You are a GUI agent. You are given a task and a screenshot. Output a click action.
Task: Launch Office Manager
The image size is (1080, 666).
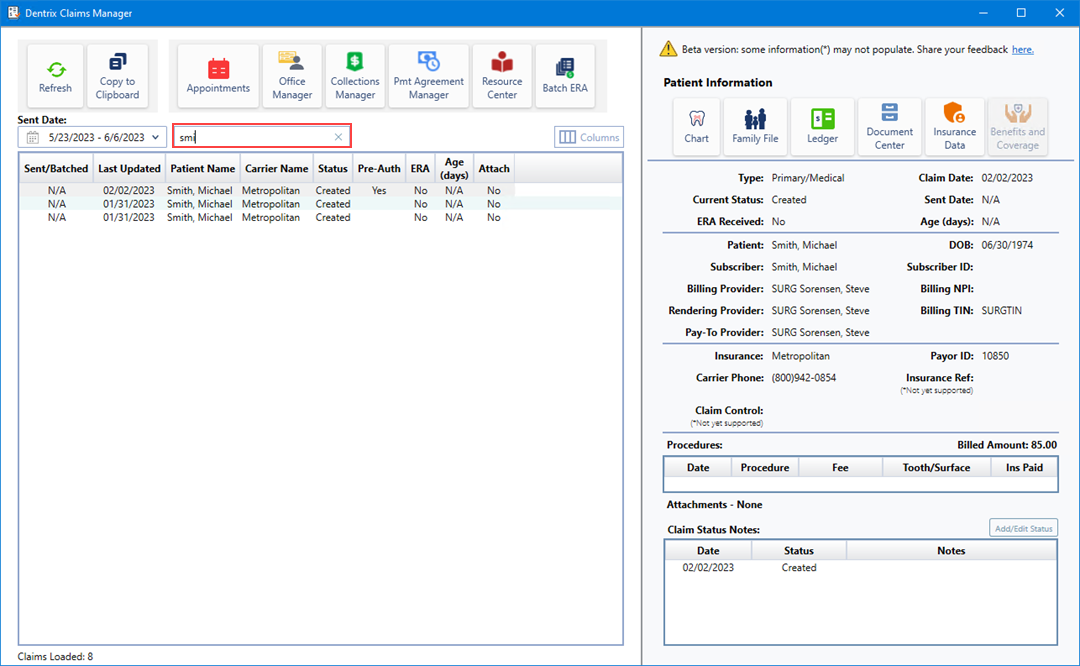(x=291, y=76)
